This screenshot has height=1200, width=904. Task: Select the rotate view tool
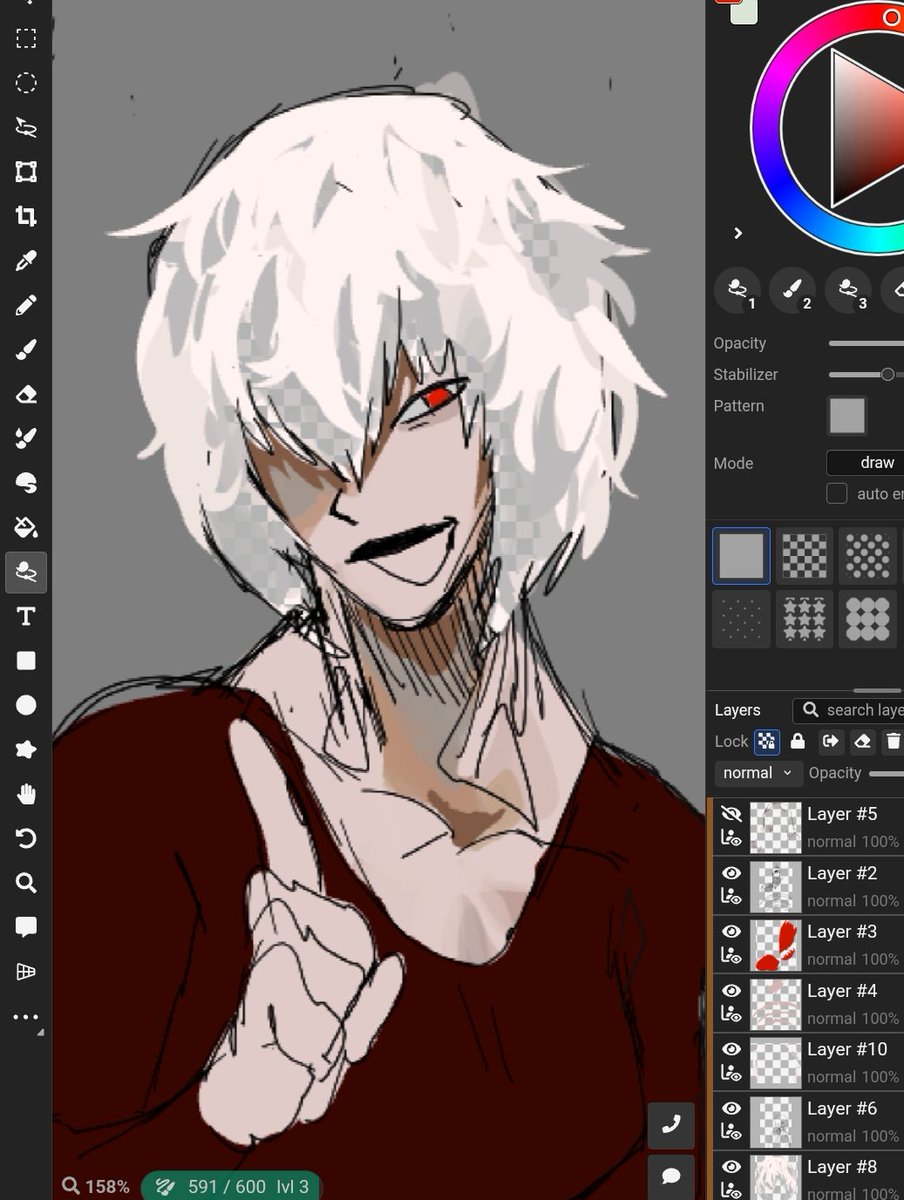(x=26, y=838)
